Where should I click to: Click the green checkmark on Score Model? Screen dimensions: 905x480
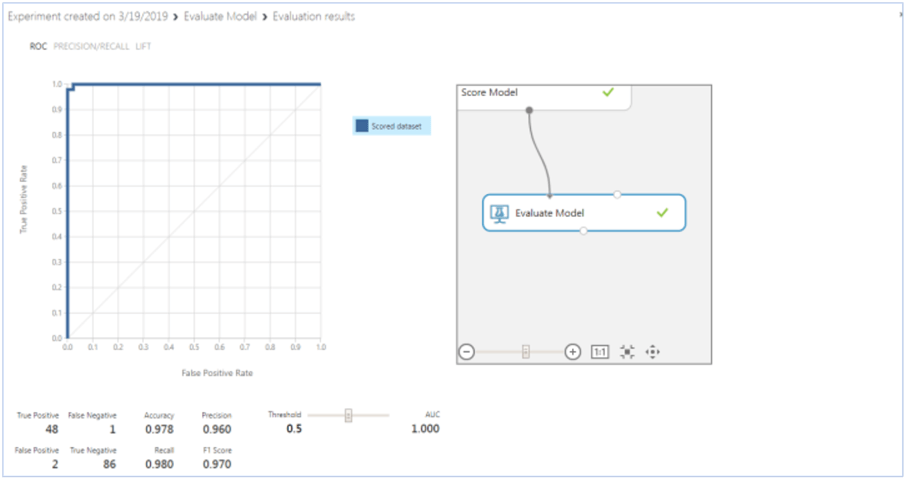[608, 92]
